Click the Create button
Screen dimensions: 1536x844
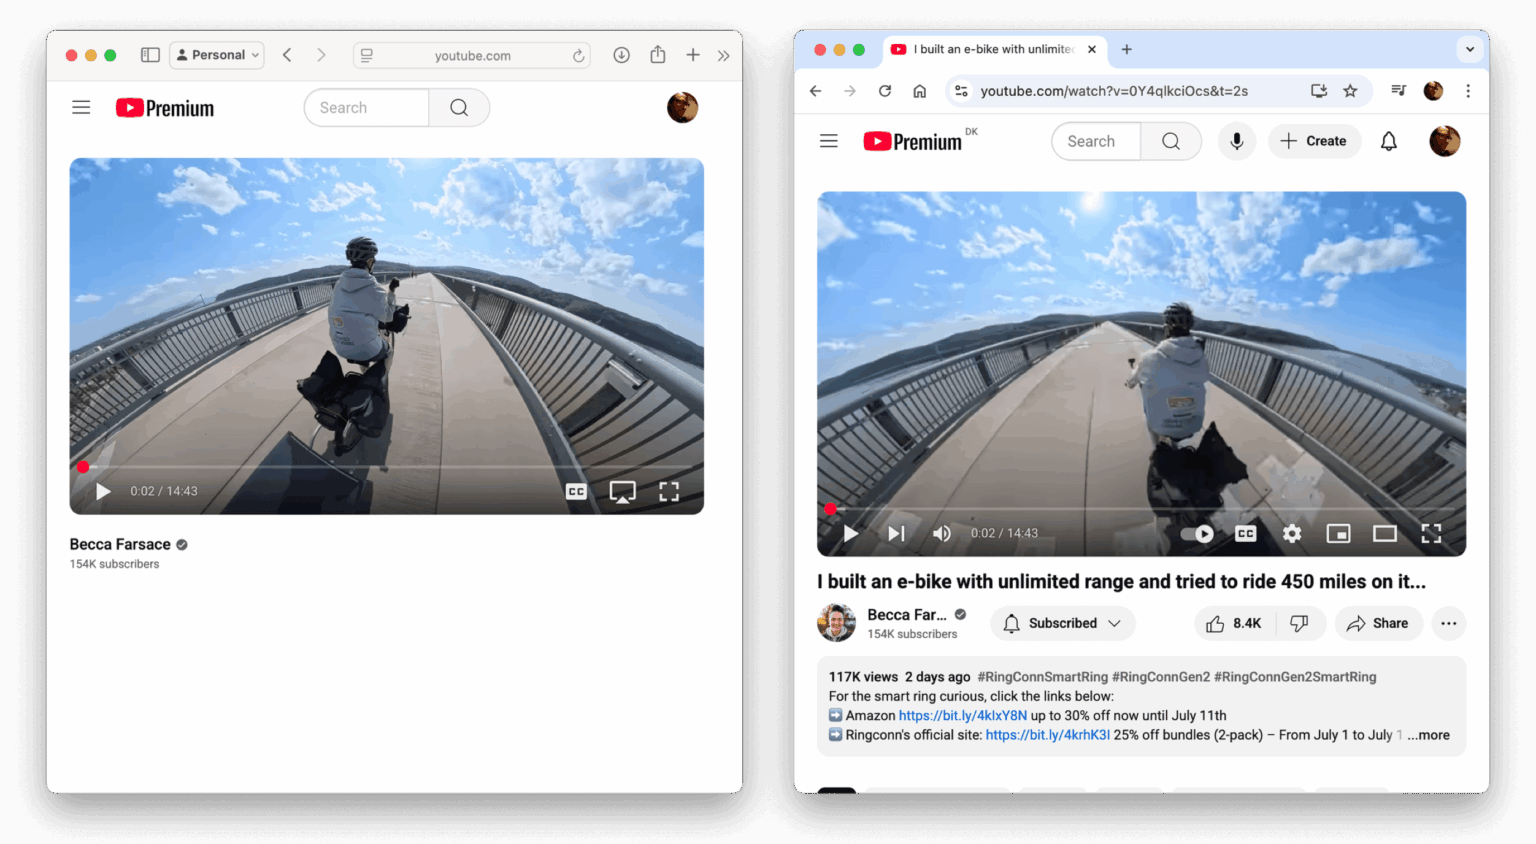pos(1314,141)
